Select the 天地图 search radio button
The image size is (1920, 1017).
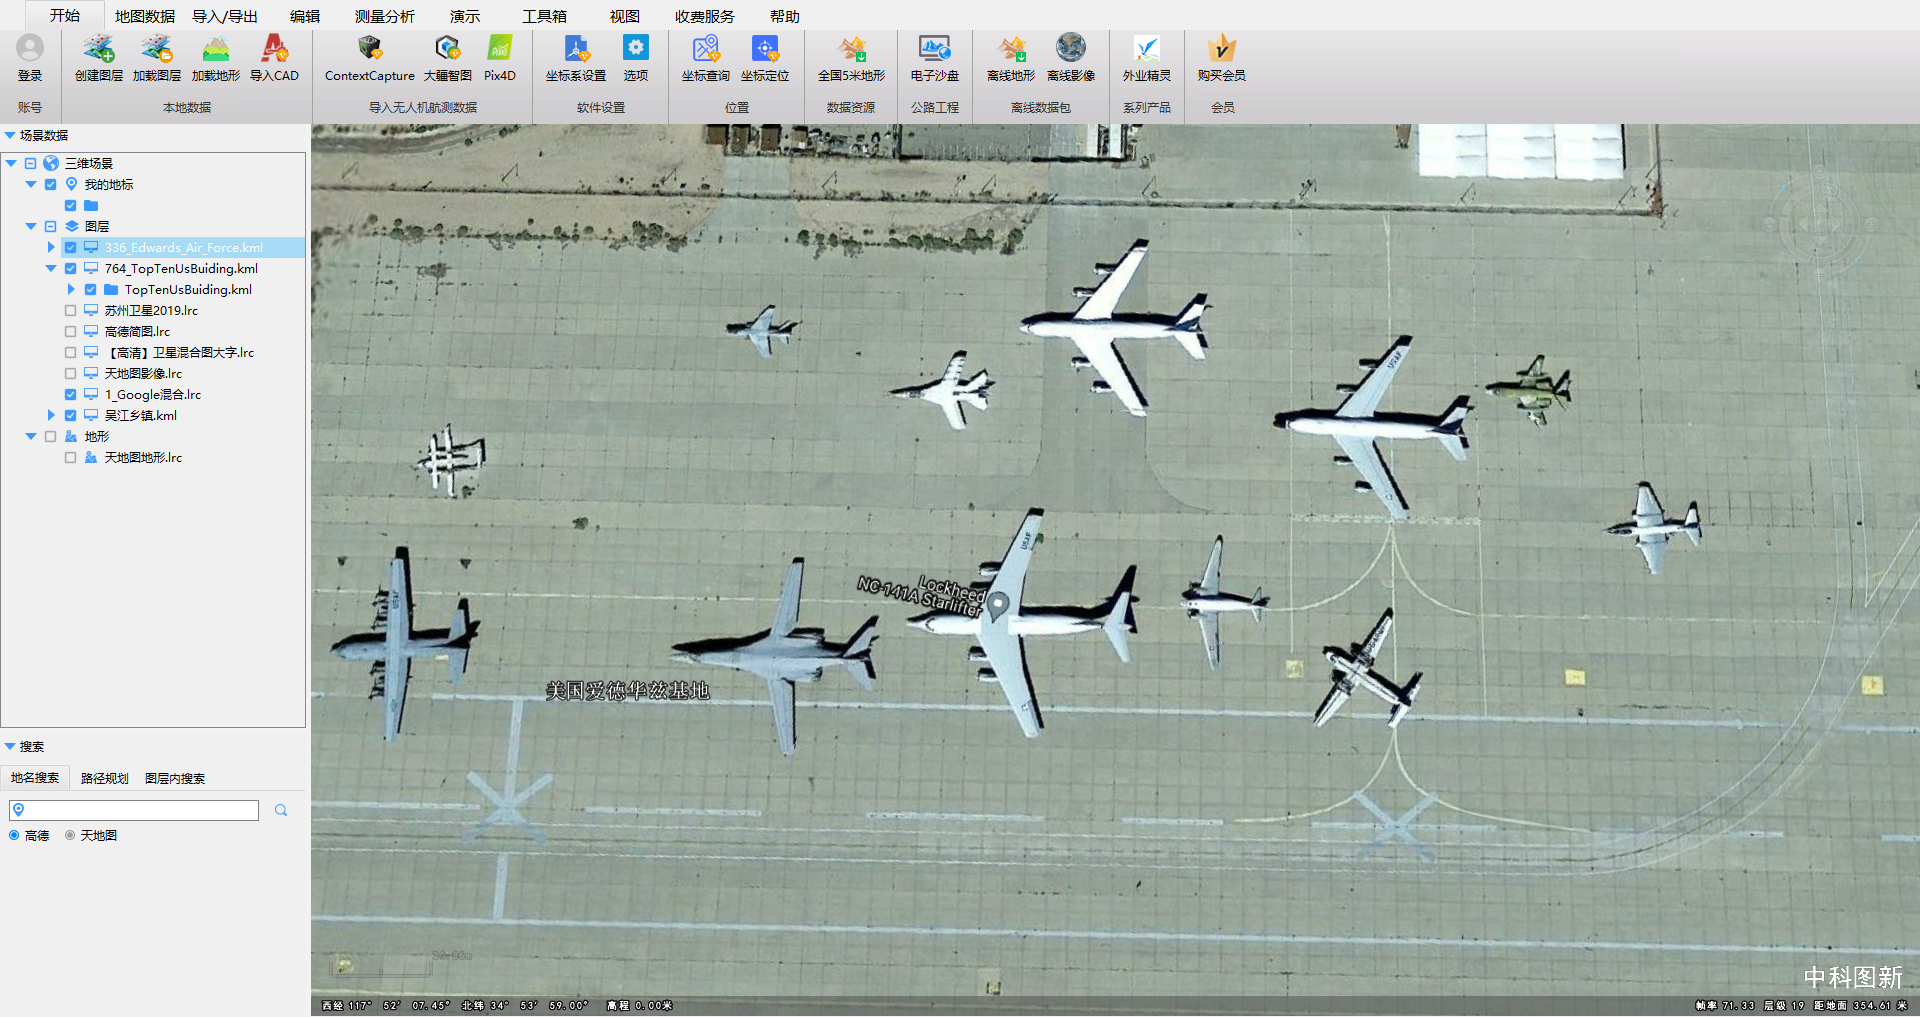coord(70,835)
